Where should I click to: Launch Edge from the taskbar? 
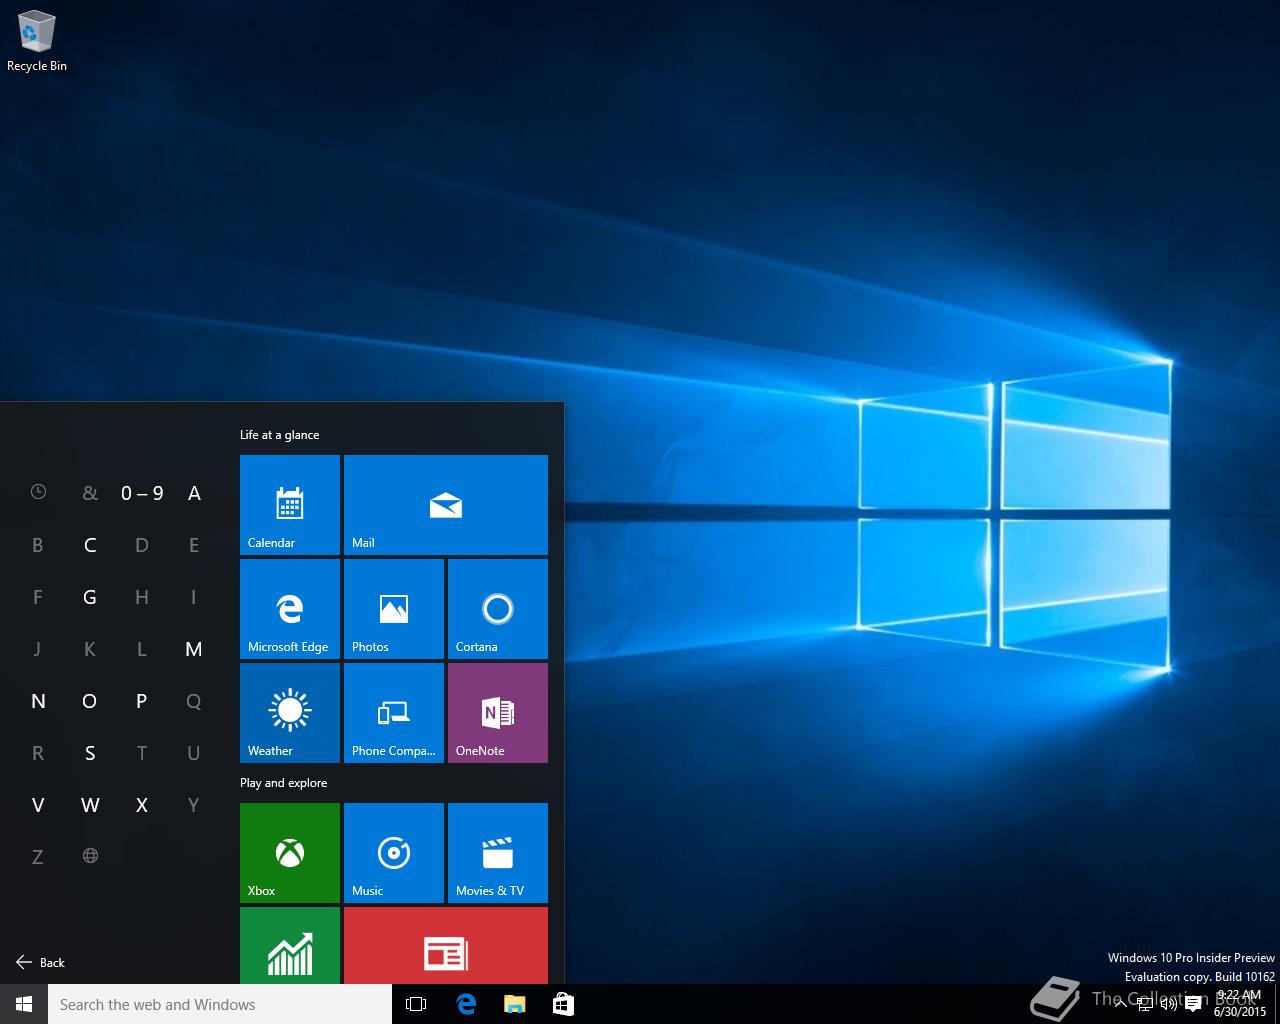[x=466, y=1004]
